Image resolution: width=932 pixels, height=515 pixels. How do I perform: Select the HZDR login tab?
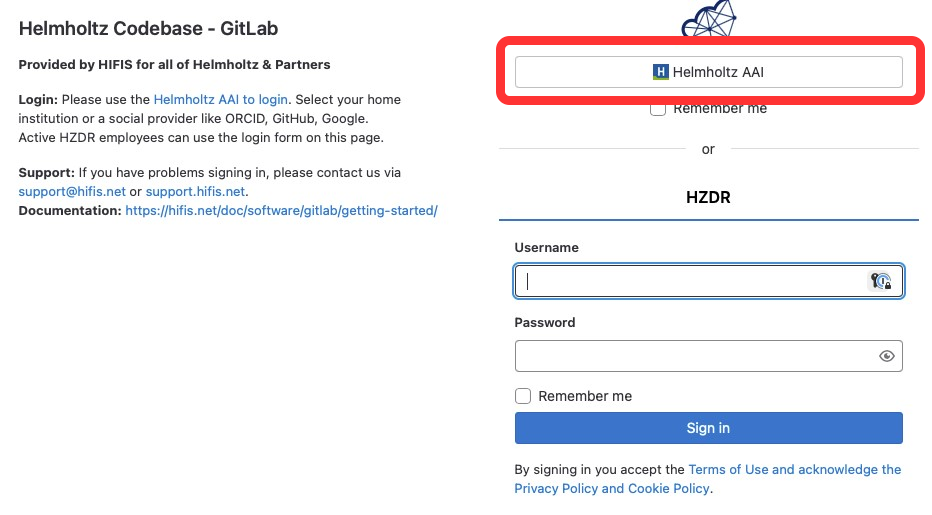pyautogui.click(x=708, y=198)
